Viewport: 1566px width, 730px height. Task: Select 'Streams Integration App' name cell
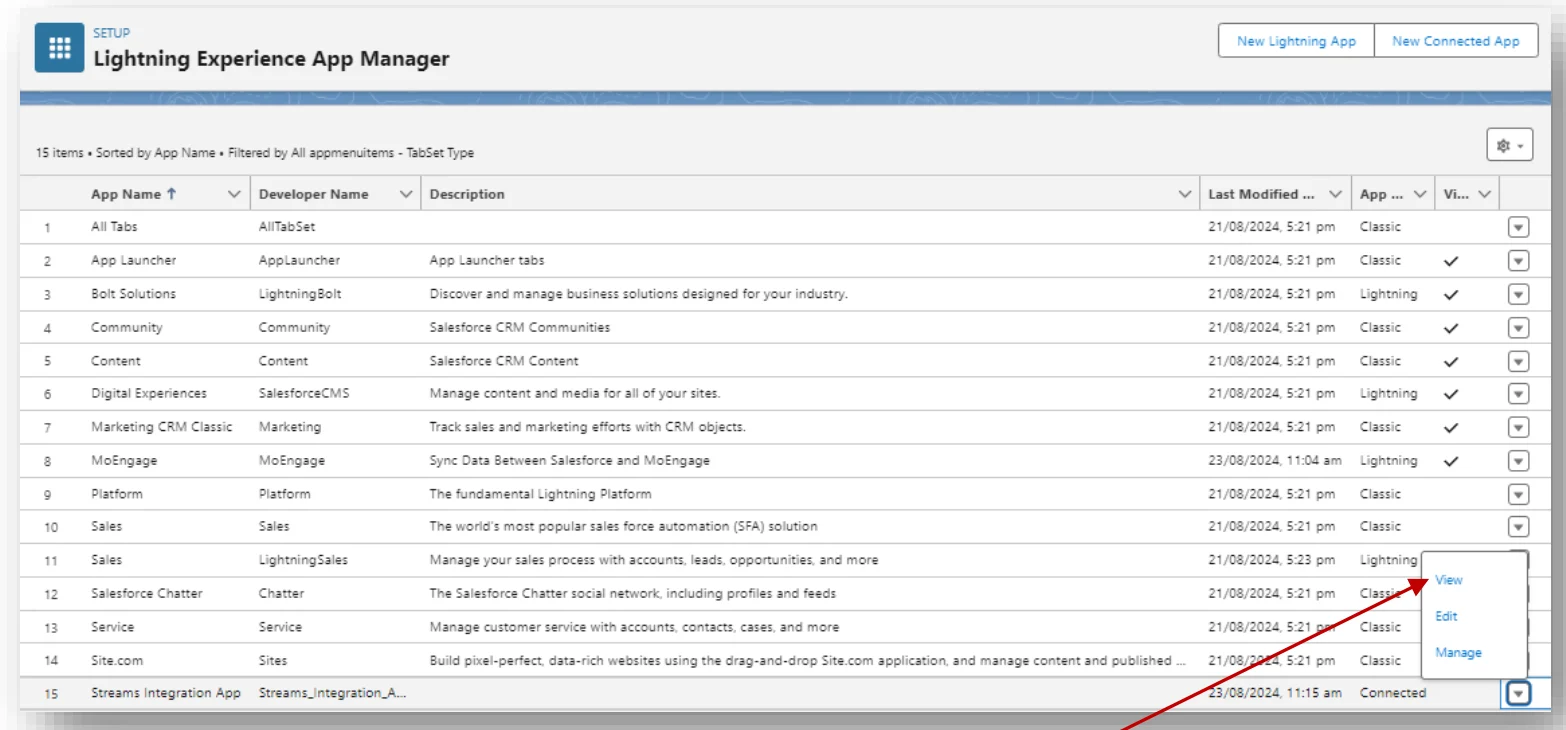166,693
